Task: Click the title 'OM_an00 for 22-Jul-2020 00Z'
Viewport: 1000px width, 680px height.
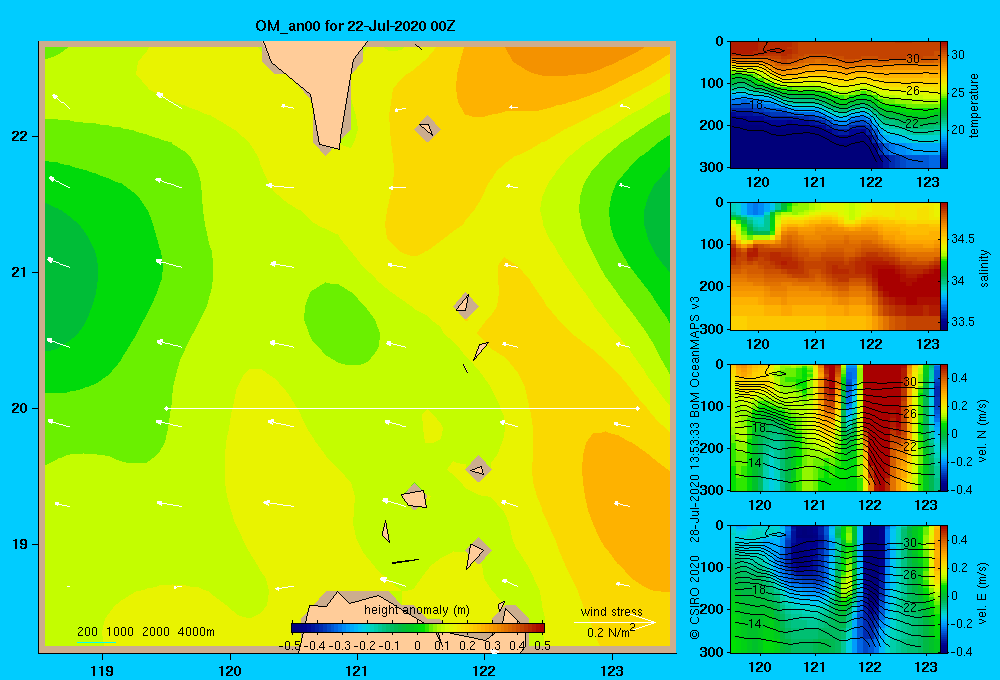Action: point(355,26)
